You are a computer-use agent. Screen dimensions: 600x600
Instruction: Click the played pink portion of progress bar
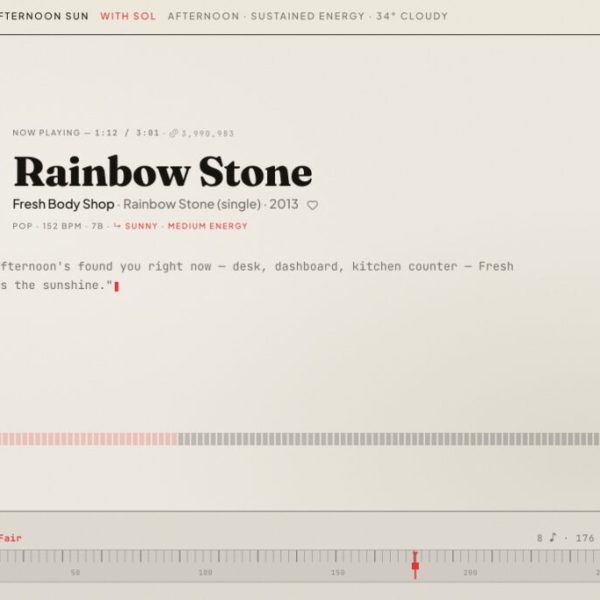tap(88, 439)
